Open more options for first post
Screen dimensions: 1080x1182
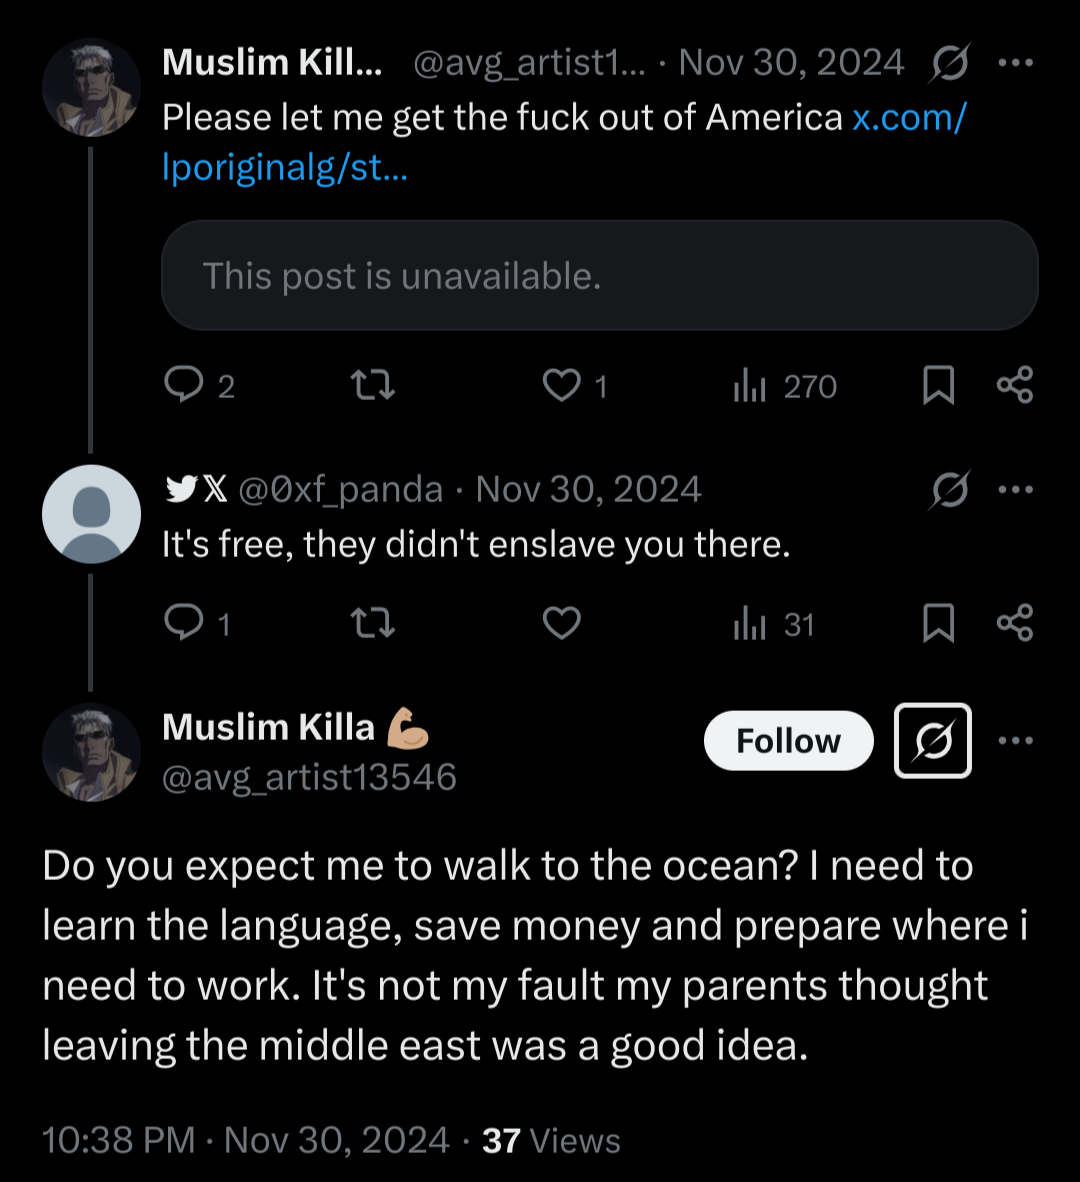pos(1015,63)
